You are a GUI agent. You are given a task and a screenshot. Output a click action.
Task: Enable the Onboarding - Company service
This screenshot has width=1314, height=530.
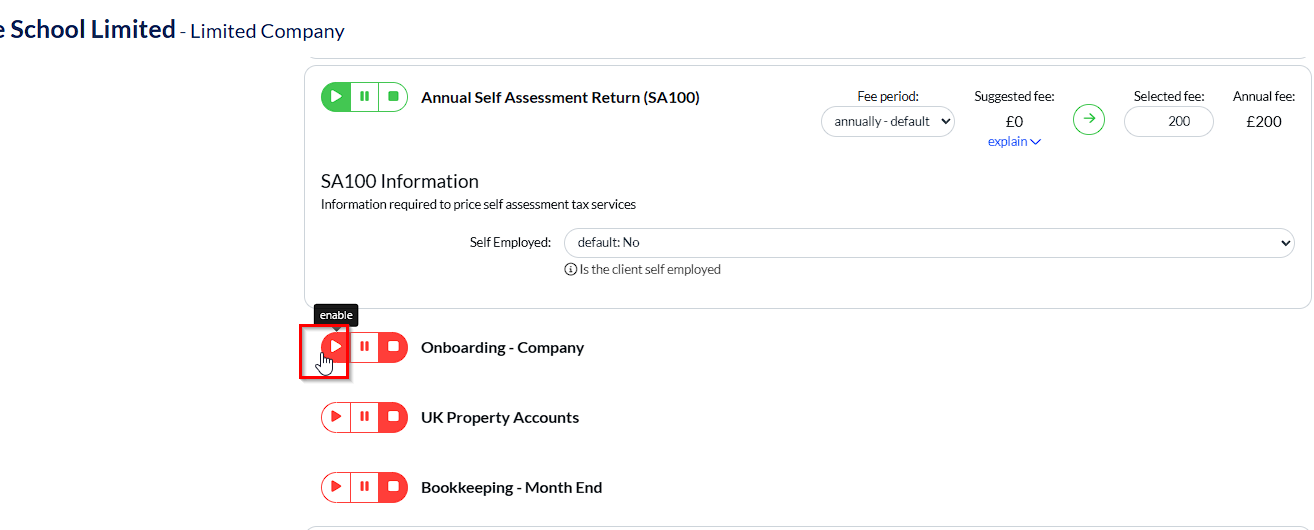pos(336,347)
